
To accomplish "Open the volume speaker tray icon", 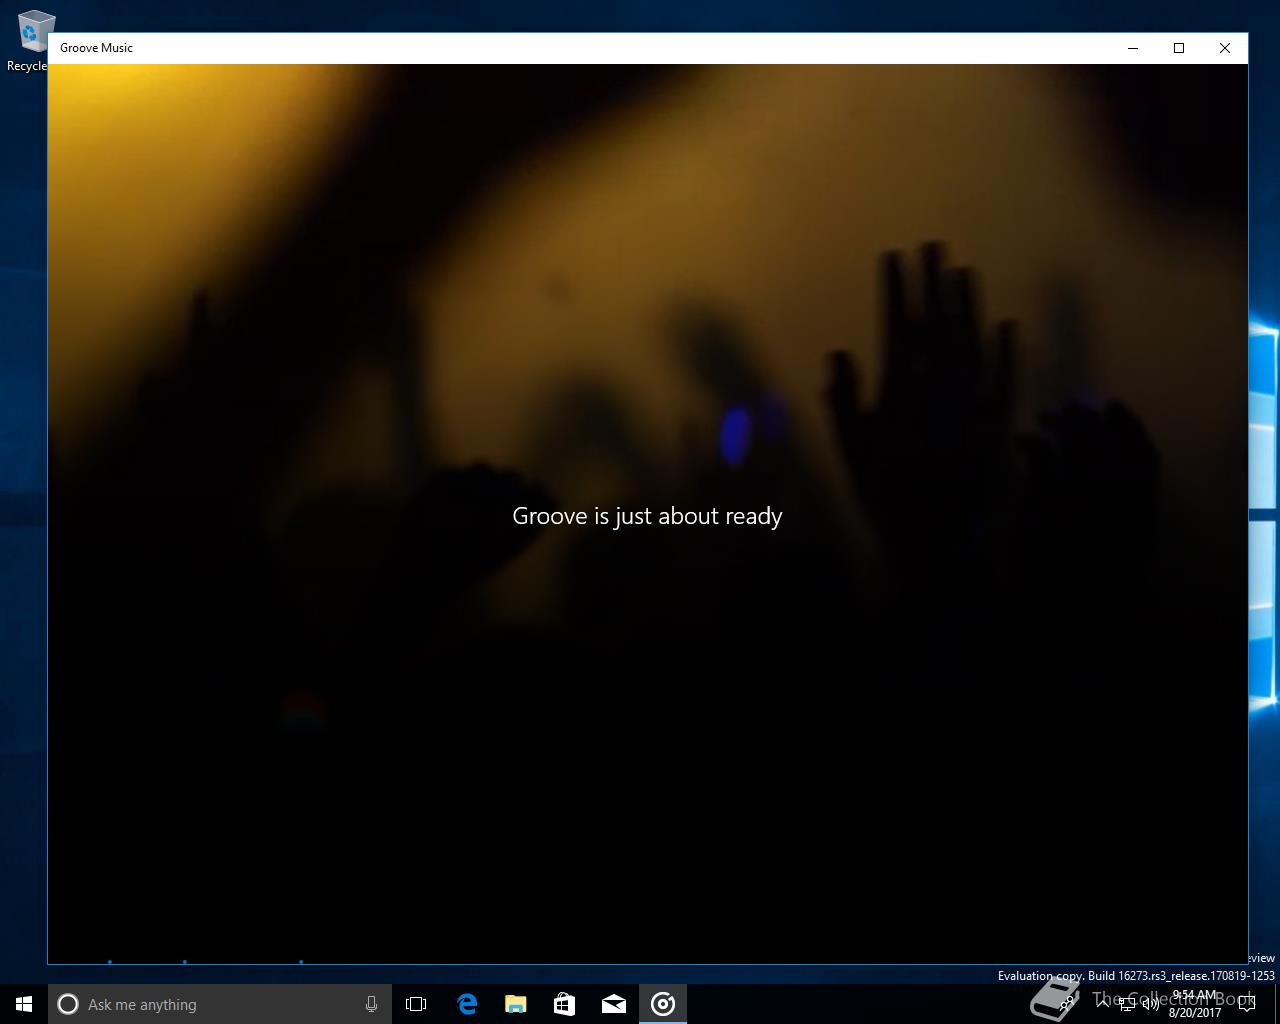I will (1151, 1004).
